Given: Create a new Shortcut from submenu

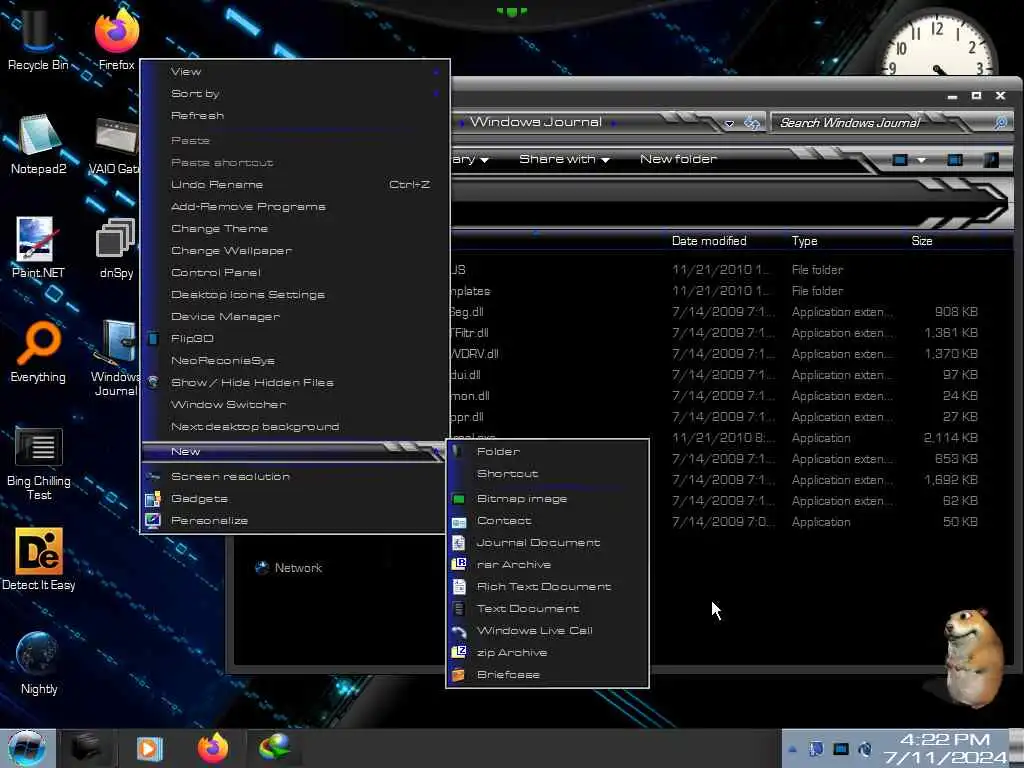Looking at the screenshot, I should (x=547, y=474).
